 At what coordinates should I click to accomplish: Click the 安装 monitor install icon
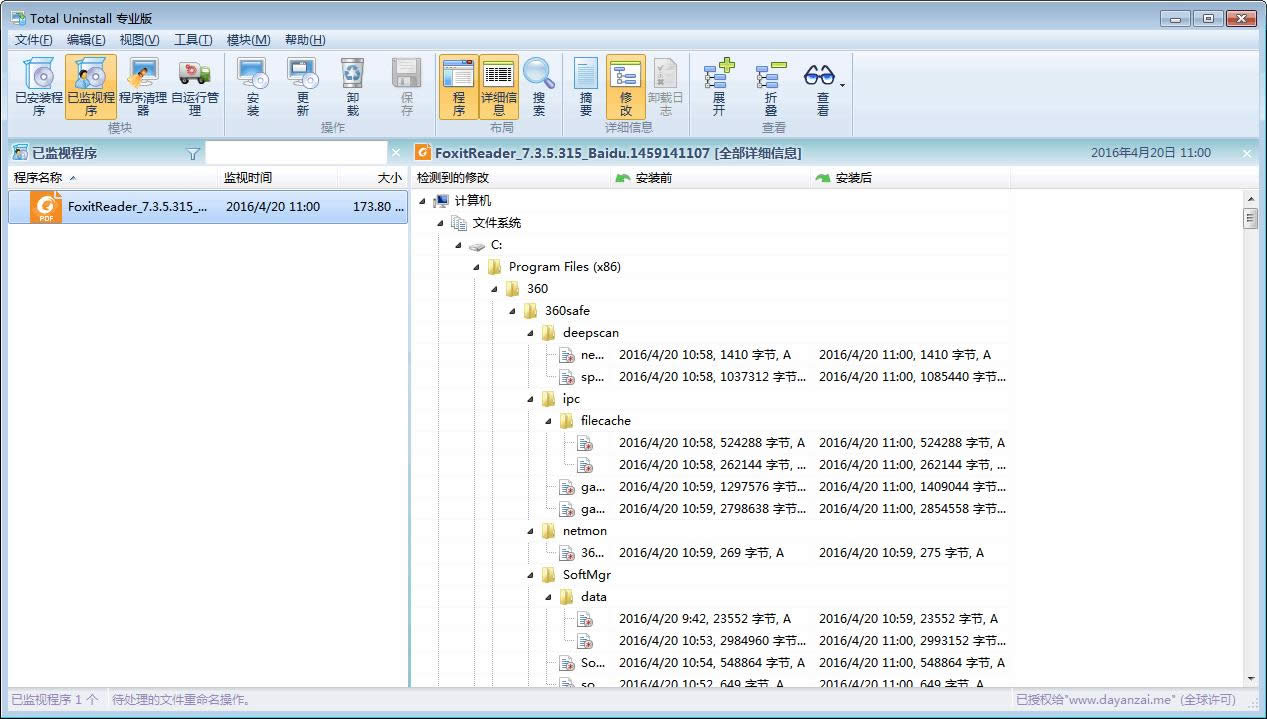point(252,85)
